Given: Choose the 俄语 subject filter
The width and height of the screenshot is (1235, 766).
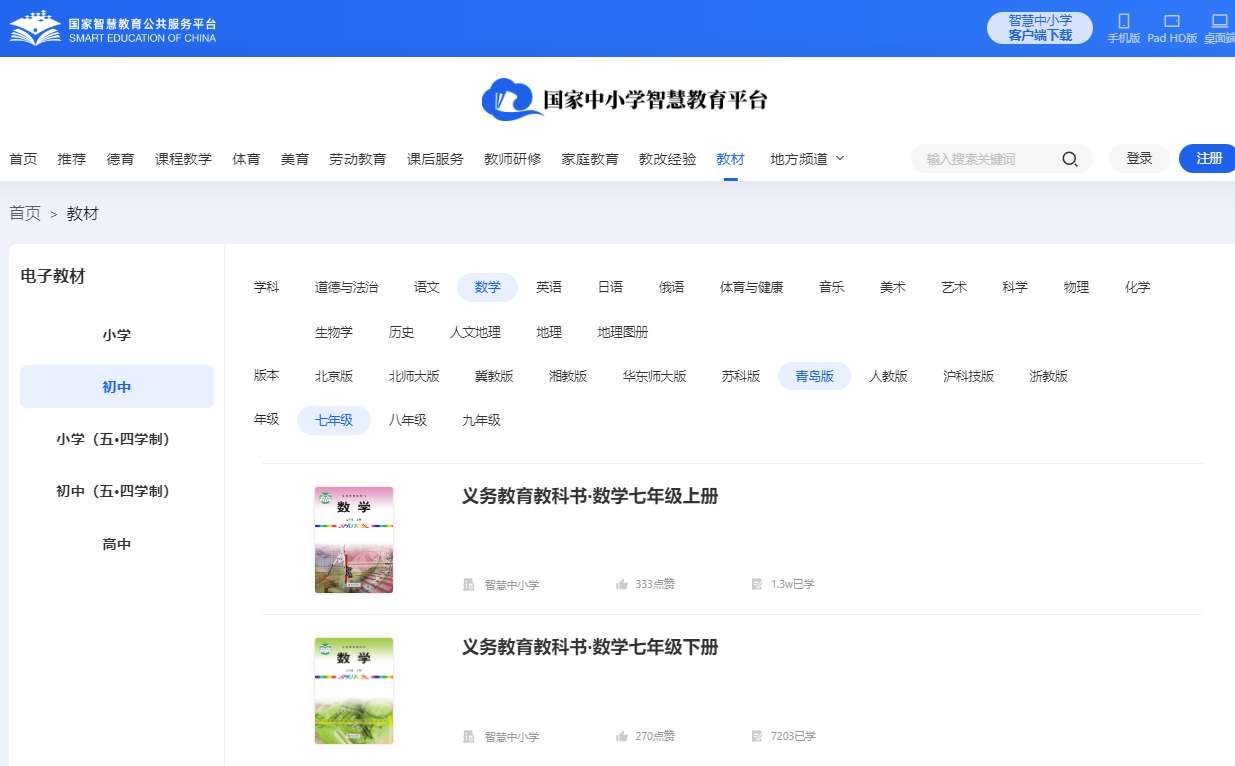Looking at the screenshot, I should (x=671, y=287).
